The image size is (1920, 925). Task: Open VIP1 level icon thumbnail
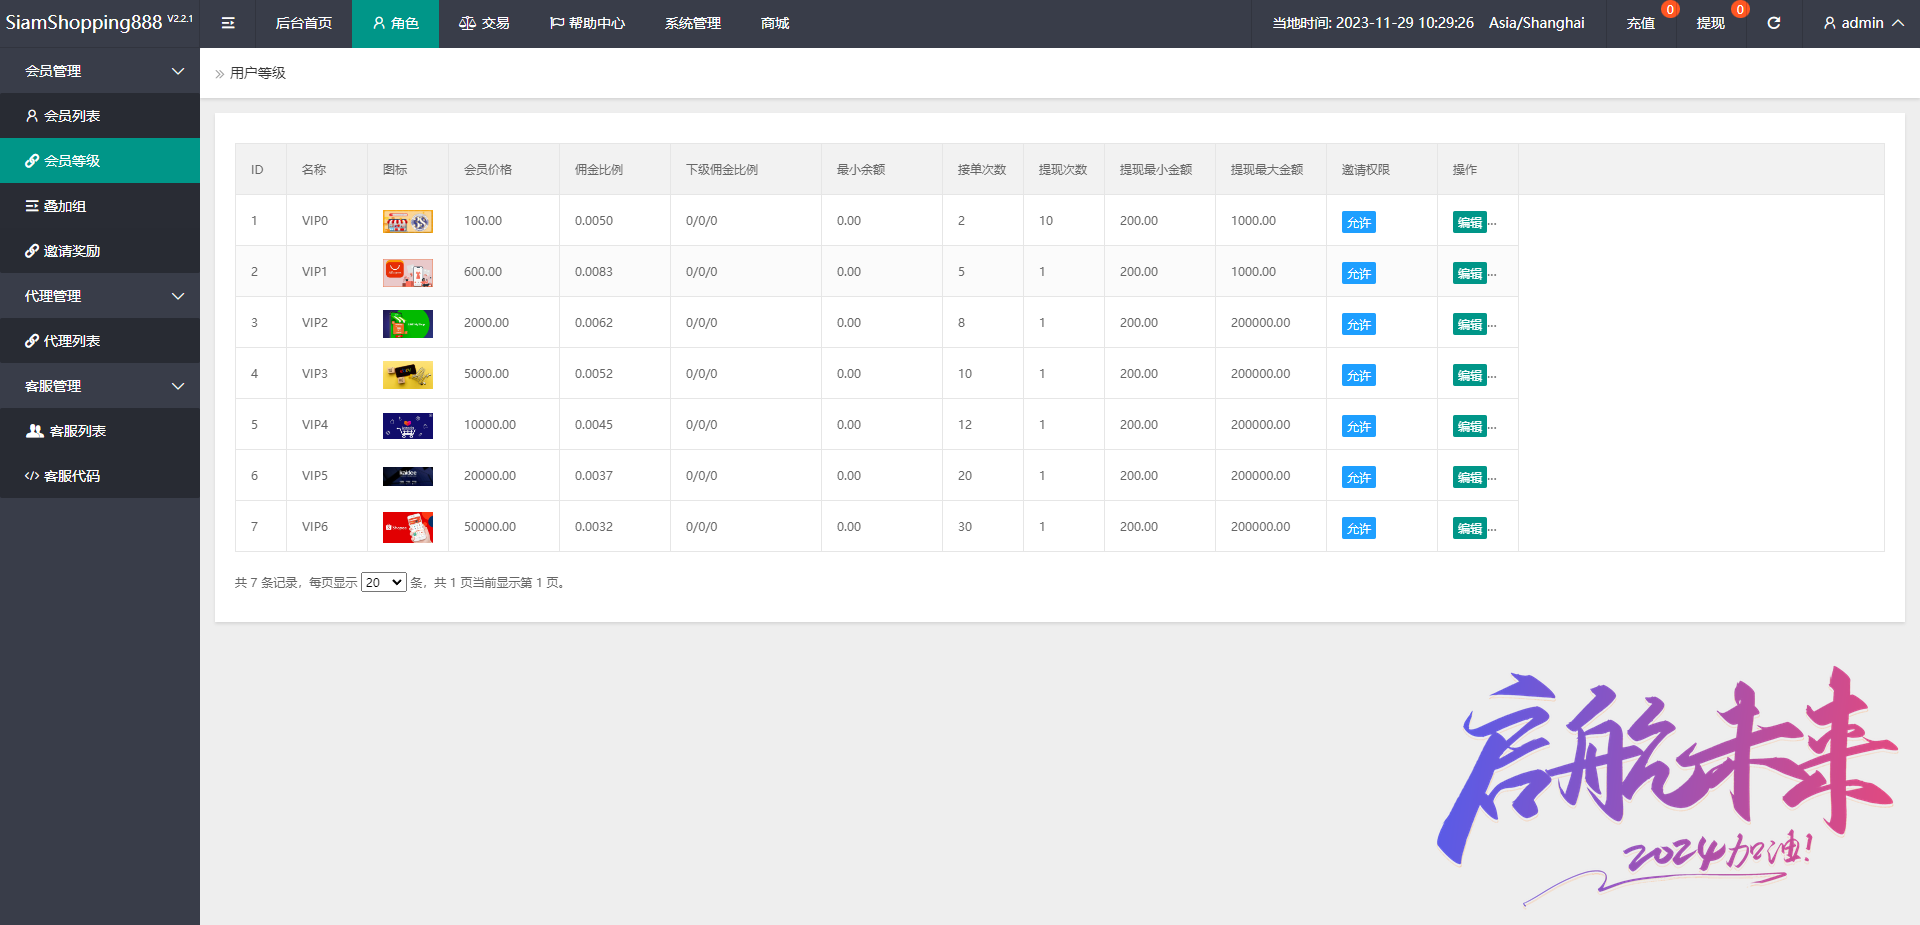(x=408, y=272)
